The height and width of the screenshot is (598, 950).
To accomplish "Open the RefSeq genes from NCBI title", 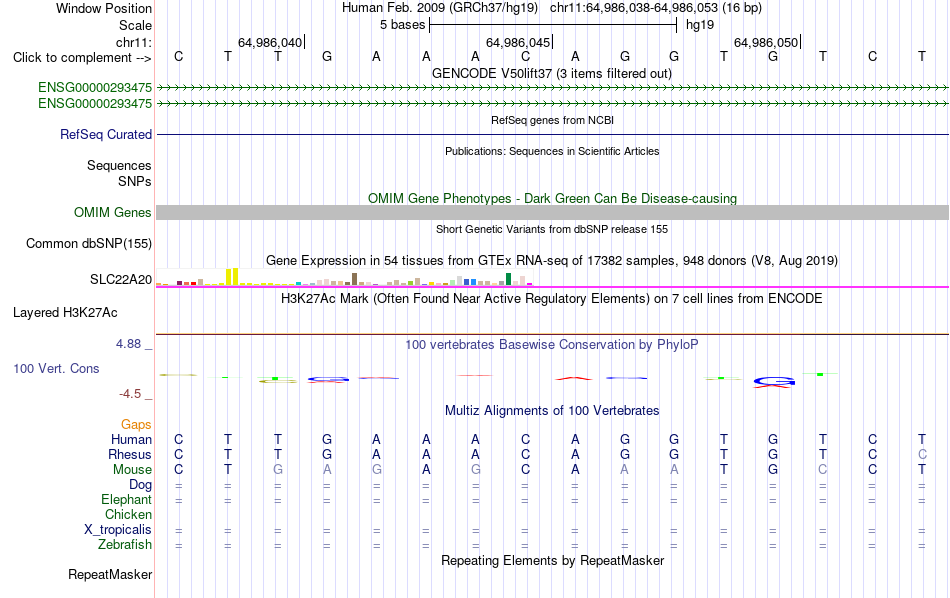I will (x=552, y=120).
